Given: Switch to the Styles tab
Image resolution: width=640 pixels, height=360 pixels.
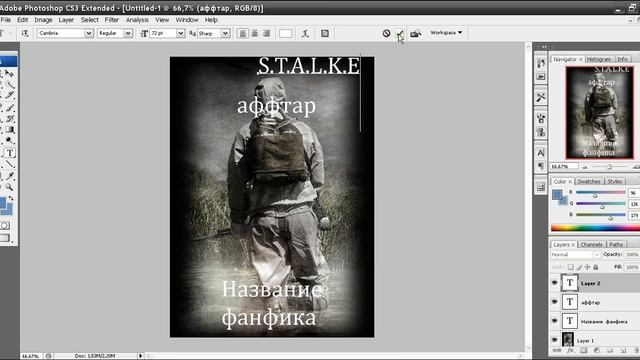Looking at the screenshot, I should pyautogui.click(x=614, y=181).
